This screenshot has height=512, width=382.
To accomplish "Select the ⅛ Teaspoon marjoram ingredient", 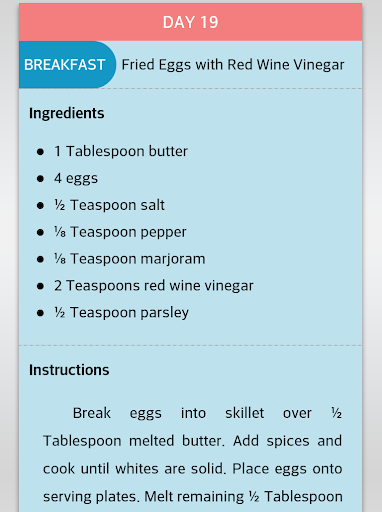I will point(130,259).
